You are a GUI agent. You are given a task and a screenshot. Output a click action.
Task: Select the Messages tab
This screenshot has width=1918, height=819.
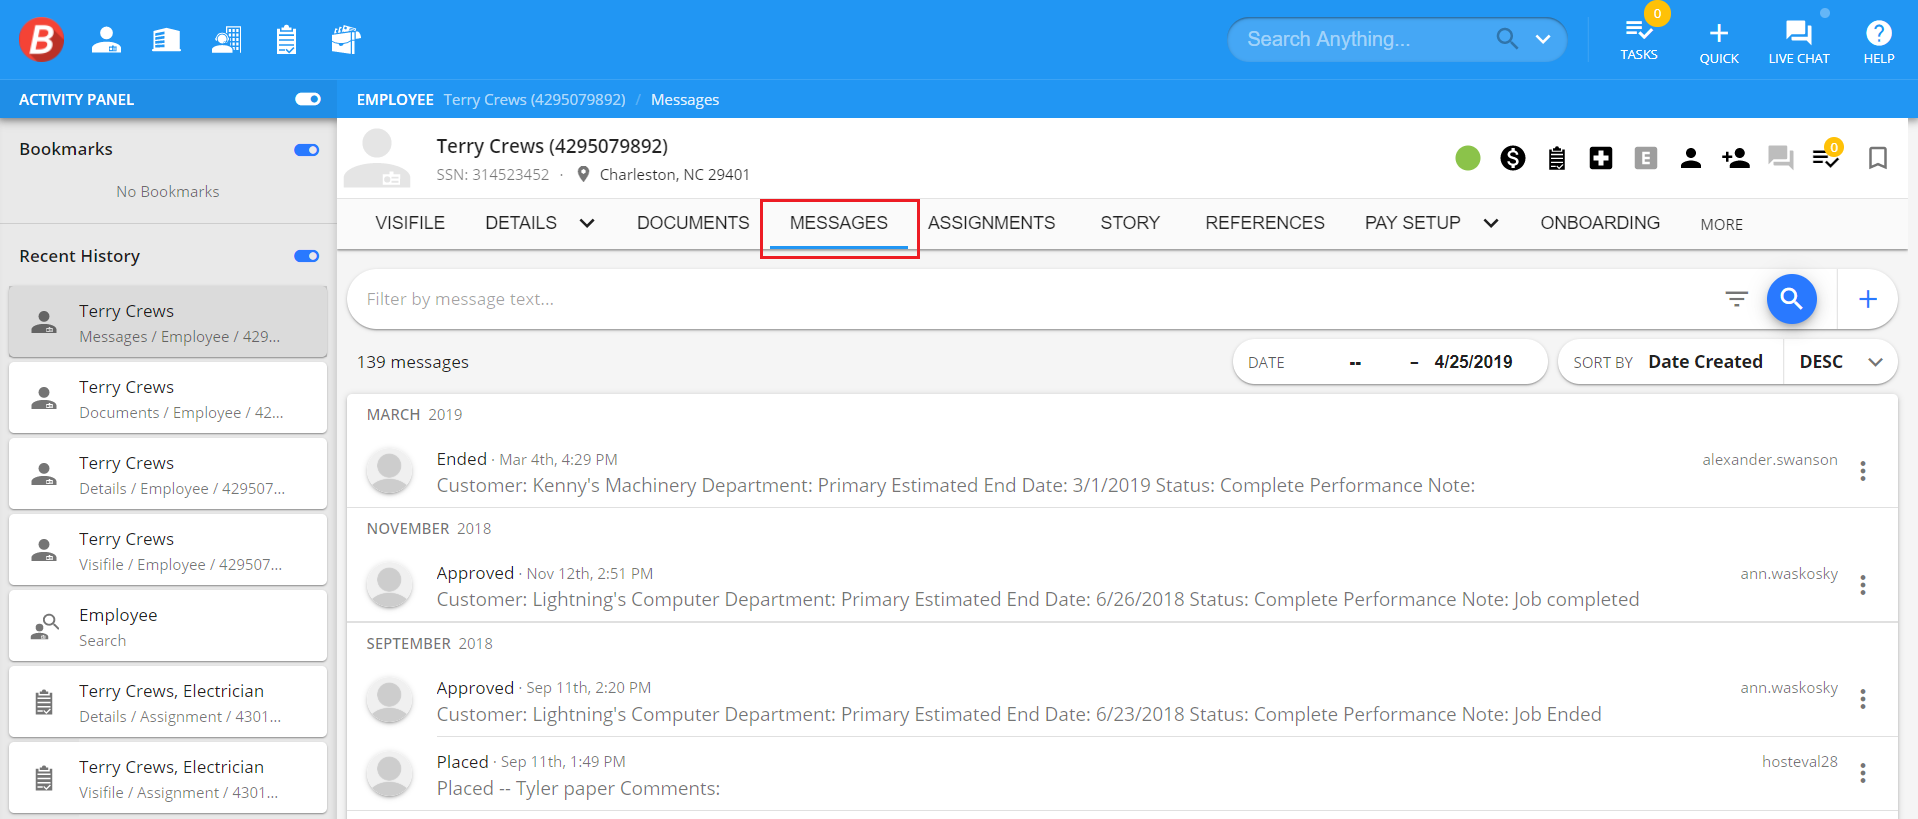pos(839,225)
